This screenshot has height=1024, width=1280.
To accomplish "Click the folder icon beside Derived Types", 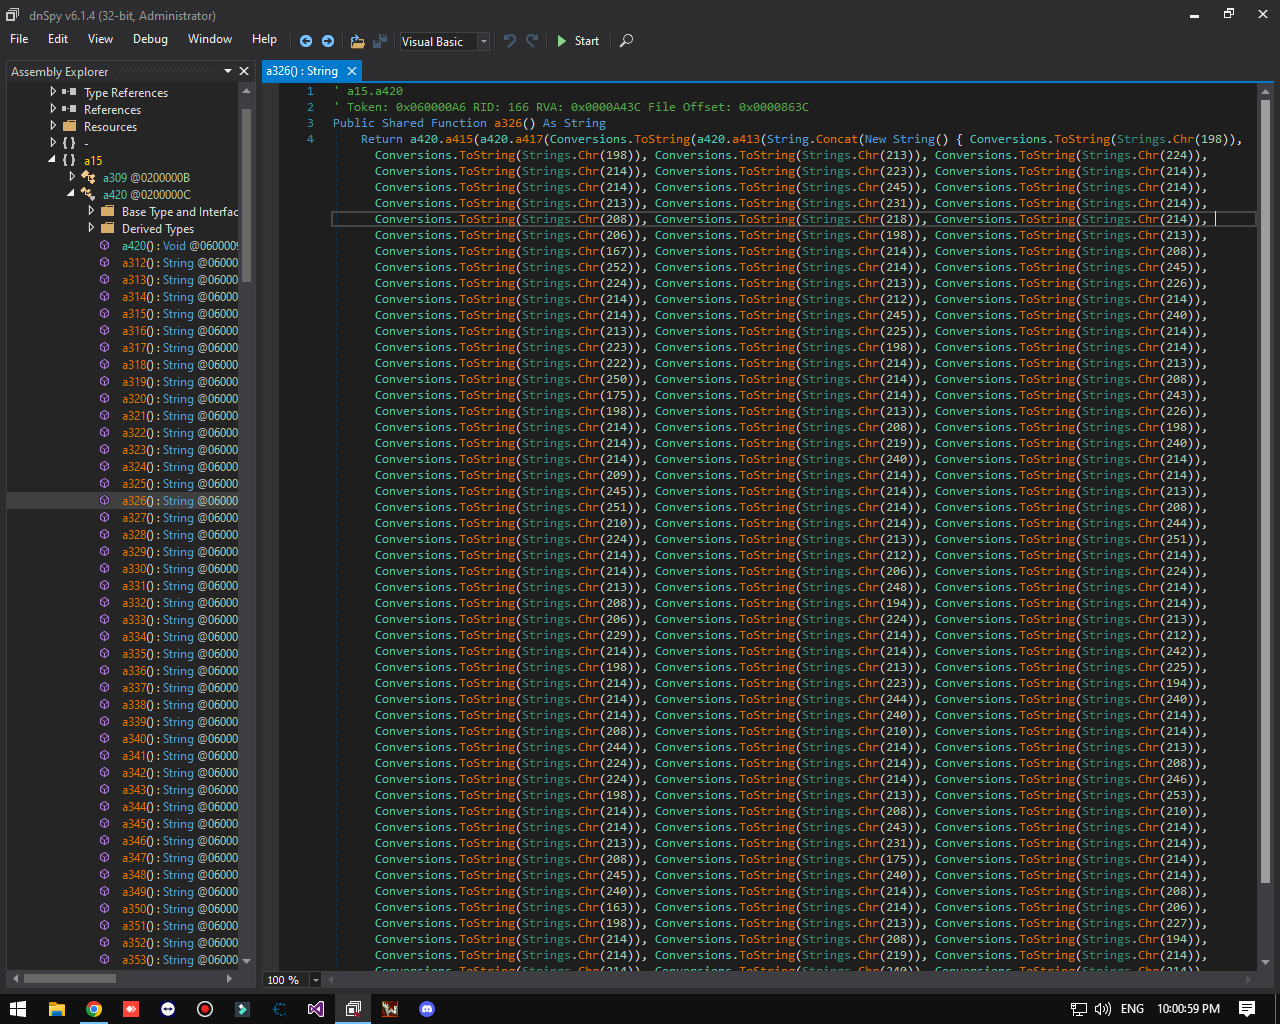I will [x=107, y=228].
